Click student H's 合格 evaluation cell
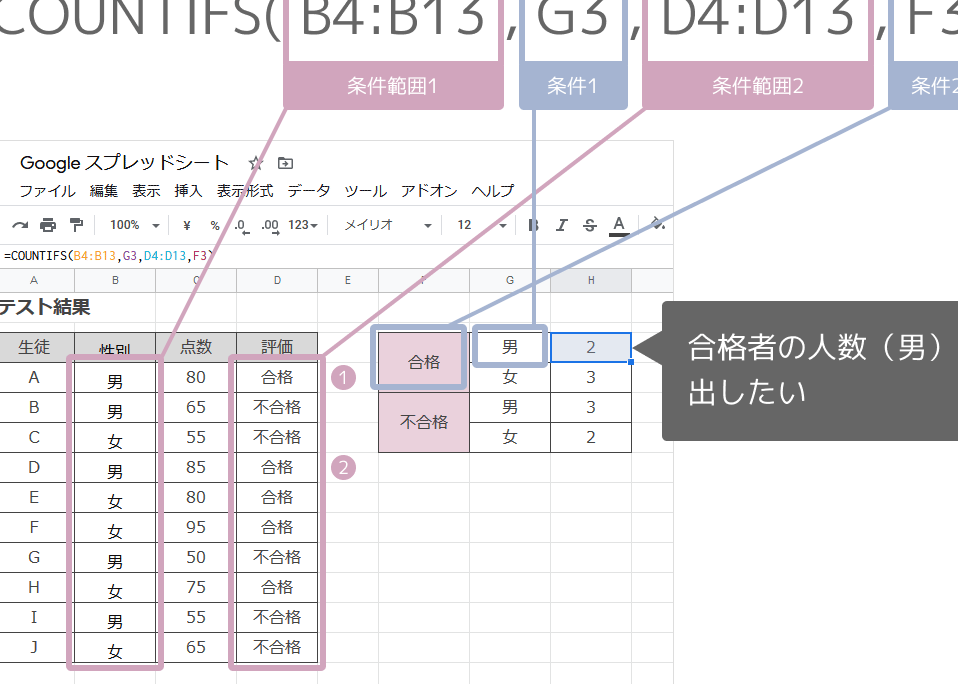 (x=277, y=588)
